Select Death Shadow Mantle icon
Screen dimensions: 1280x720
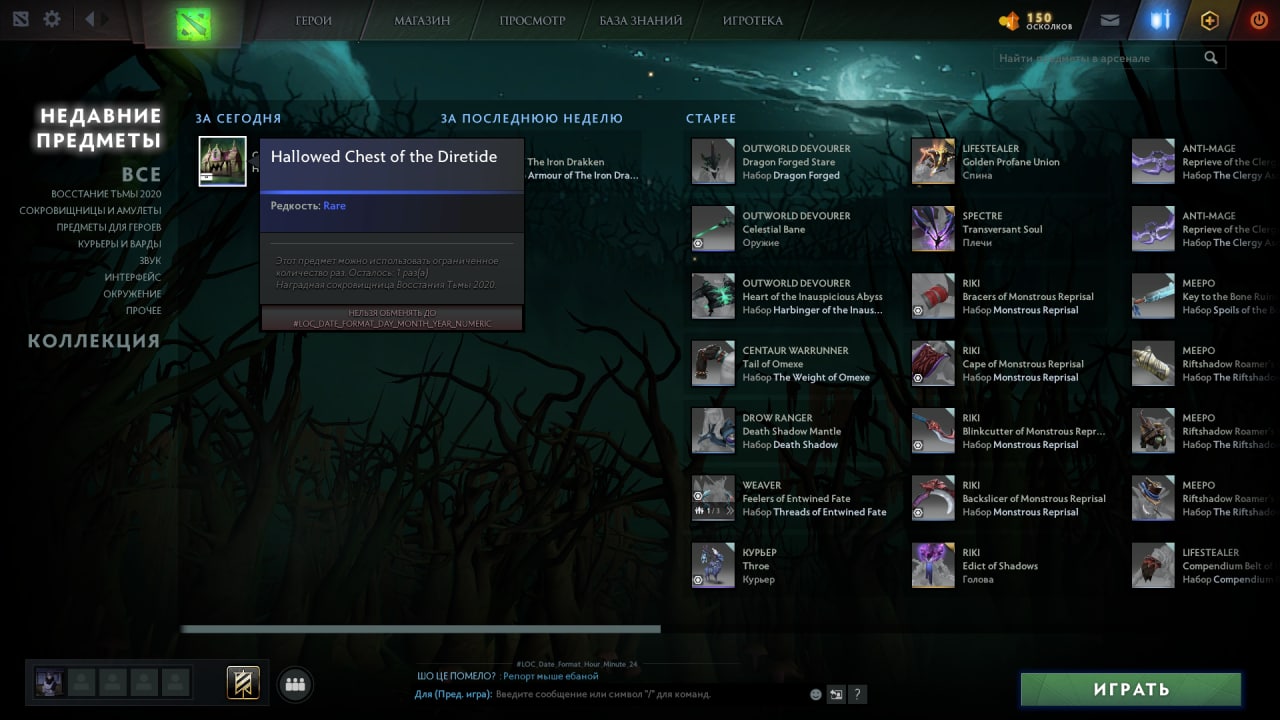[713, 431]
